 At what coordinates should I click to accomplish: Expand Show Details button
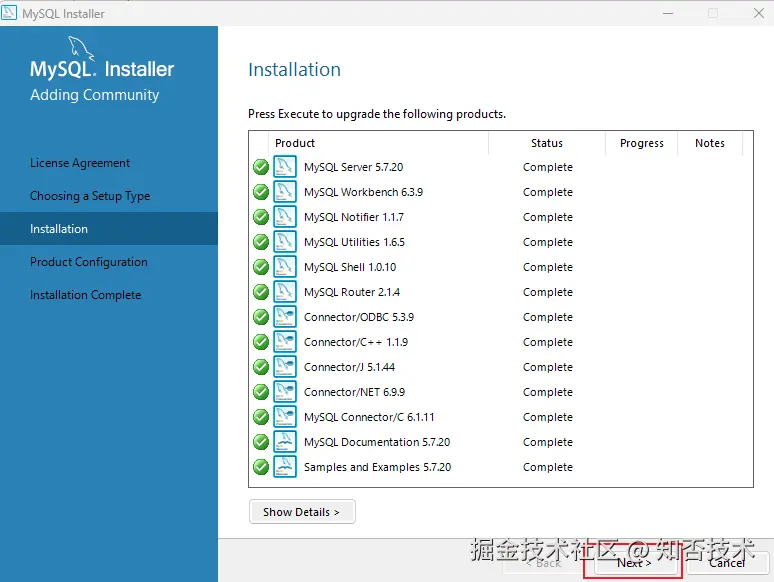tap(302, 512)
